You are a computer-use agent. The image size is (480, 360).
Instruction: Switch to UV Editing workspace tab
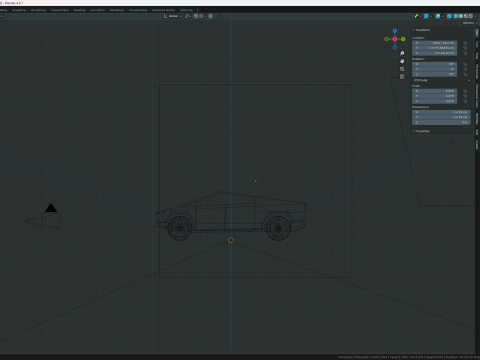pyautogui.click(x=38, y=10)
